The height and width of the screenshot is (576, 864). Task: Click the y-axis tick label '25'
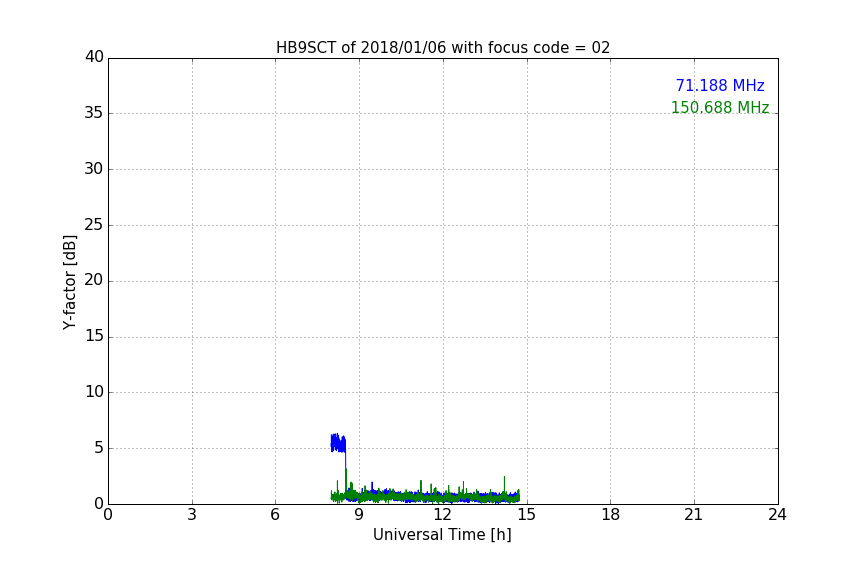click(94, 225)
